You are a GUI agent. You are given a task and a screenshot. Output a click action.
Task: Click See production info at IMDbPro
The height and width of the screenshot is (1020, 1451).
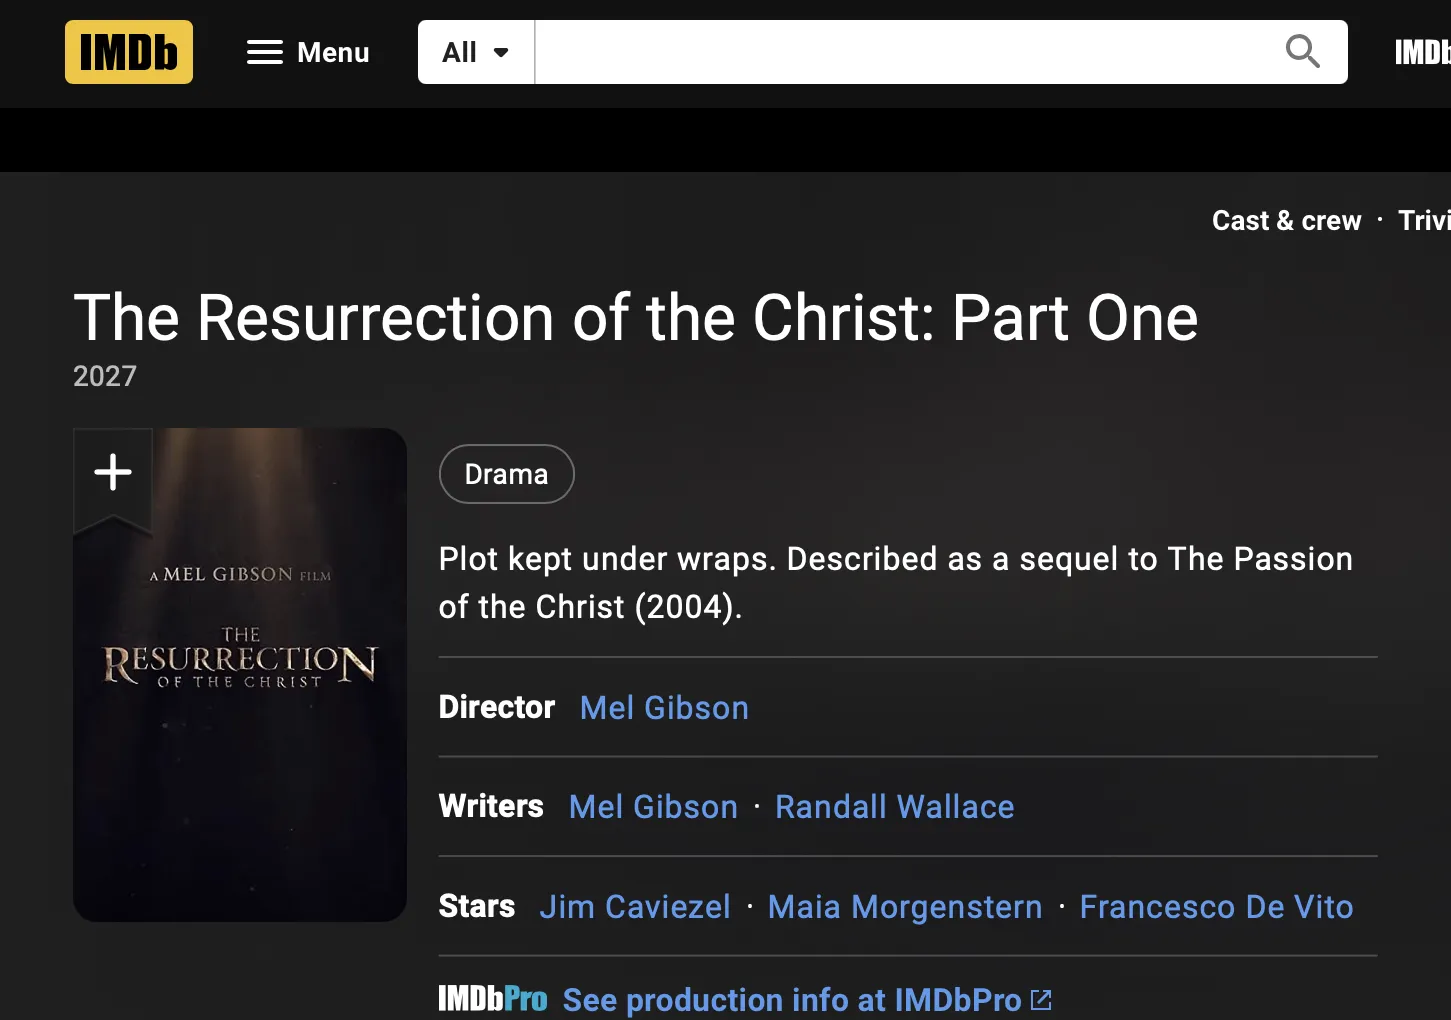click(x=791, y=1000)
